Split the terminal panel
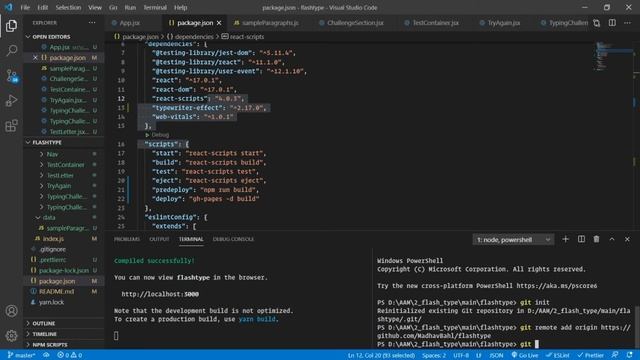 [x=581, y=239]
